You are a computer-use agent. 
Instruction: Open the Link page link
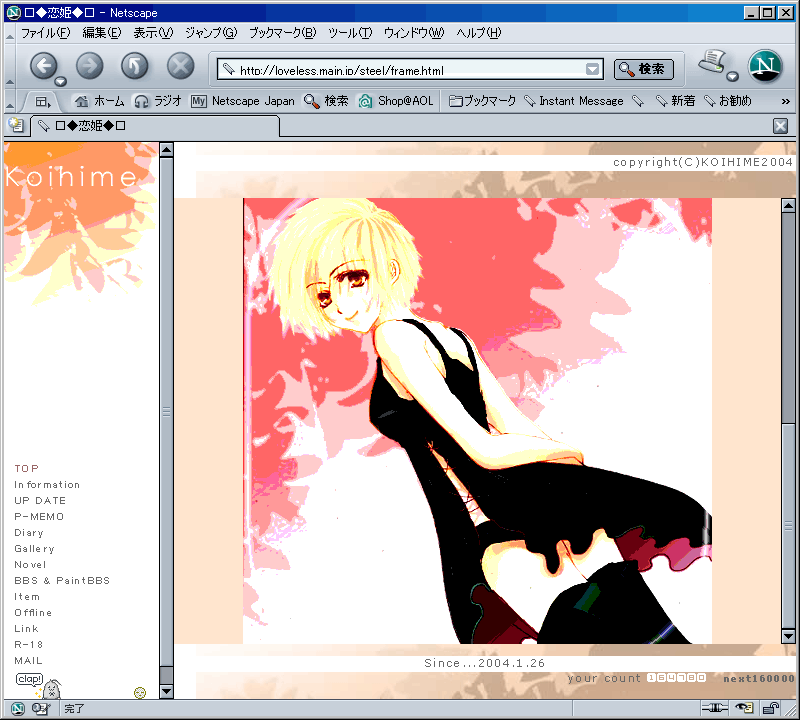coord(27,629)
